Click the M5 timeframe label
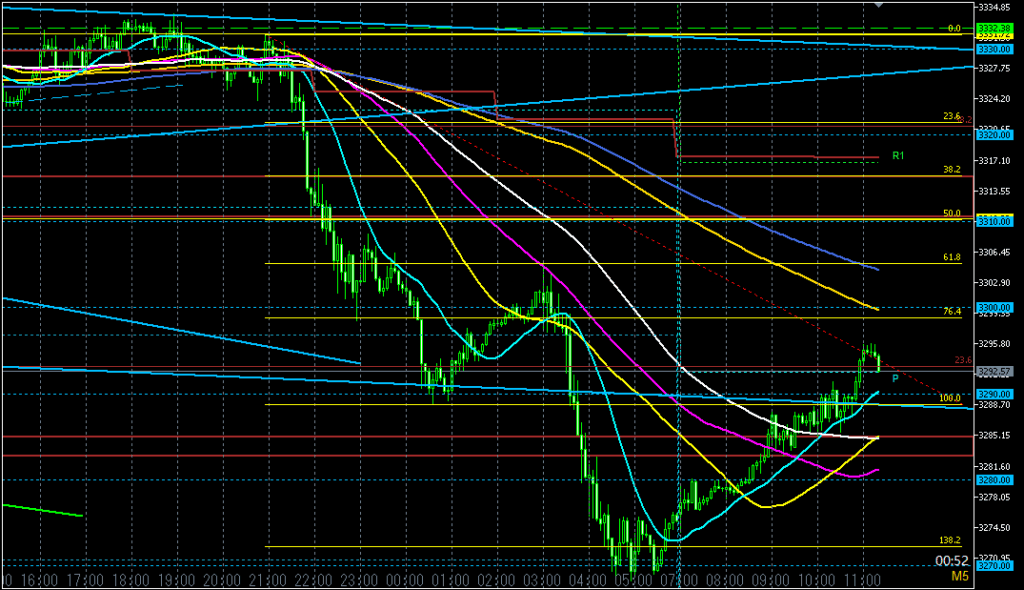The image size is (1024, 590). pyautogui.click(x=959, y=576)
